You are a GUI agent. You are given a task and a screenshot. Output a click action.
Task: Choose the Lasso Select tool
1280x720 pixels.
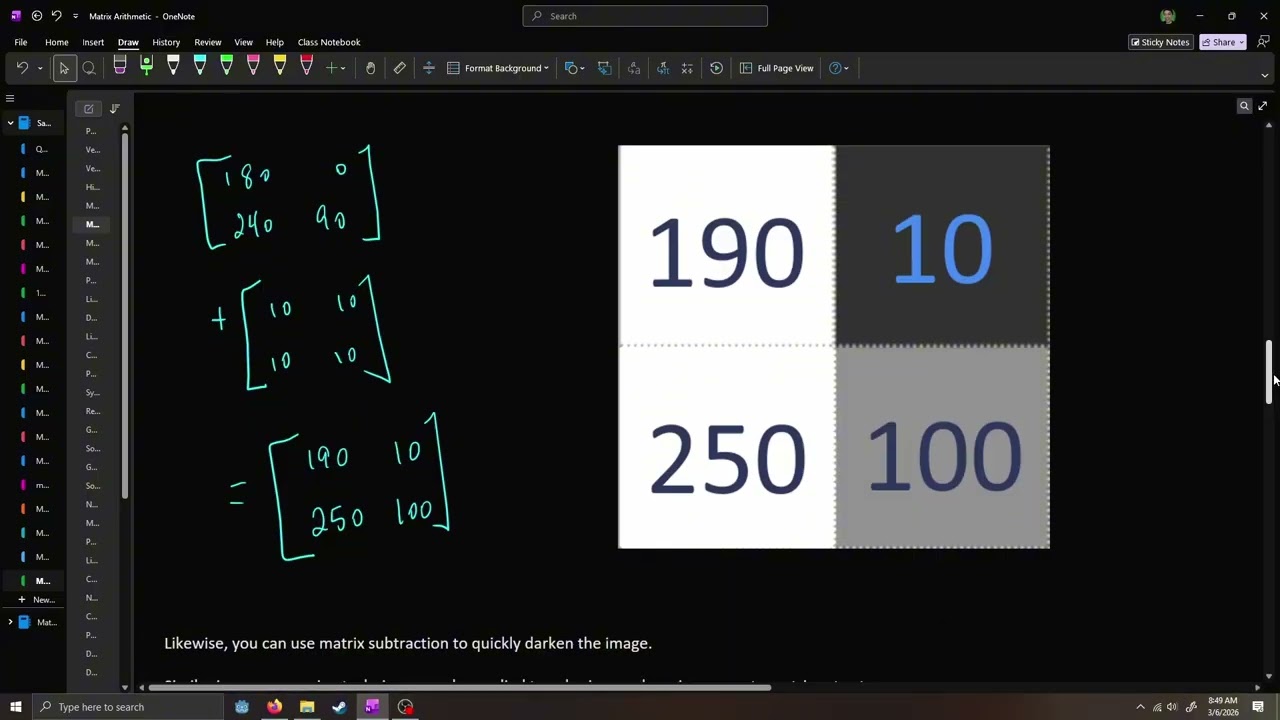(x=89, y=68)
